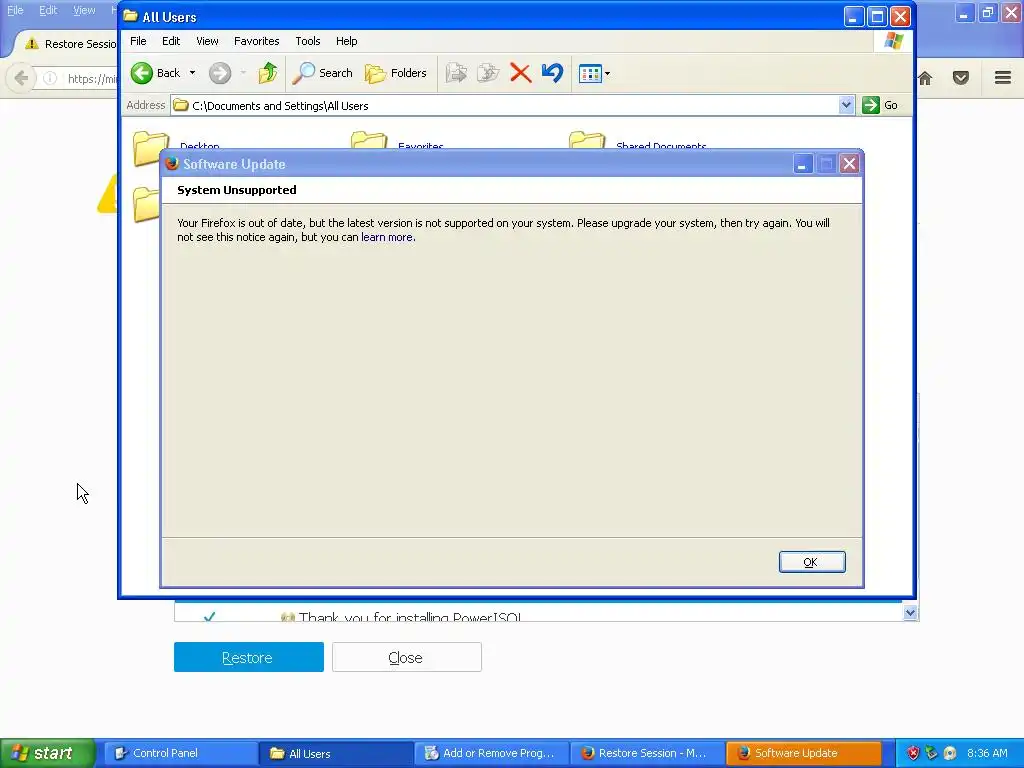
Task: Switch to Add or Remove Programs in taskbar
Action: [x=492, y=753]
